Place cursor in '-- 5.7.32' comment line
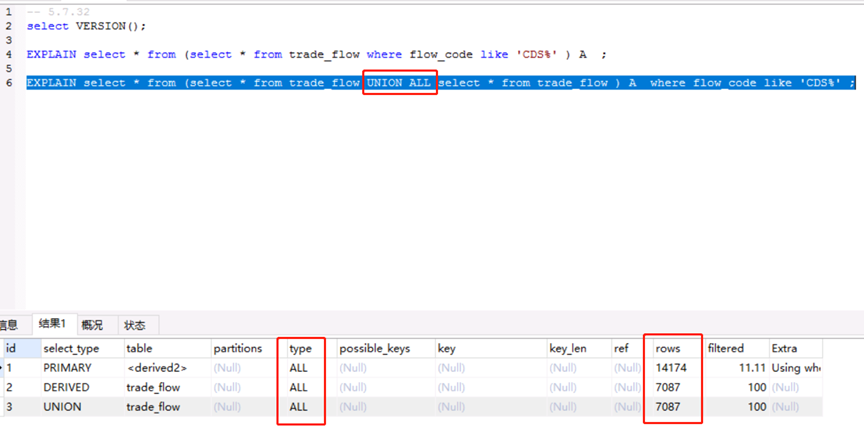Viewport: 864px width, 439px height. point(58,12)
